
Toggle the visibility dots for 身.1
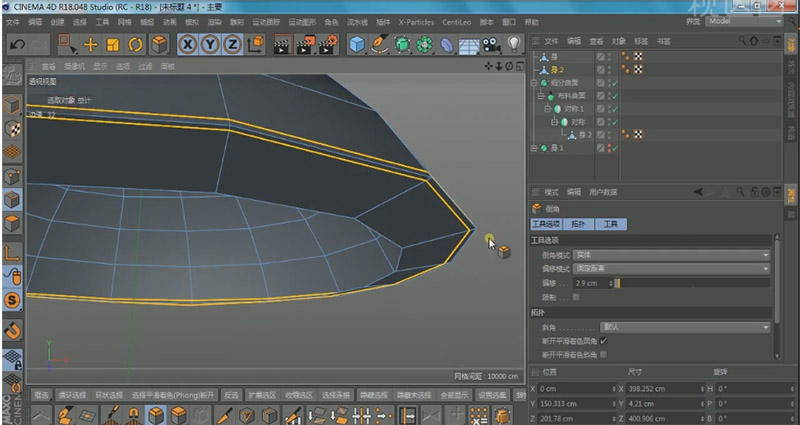[x=609, y=148]
